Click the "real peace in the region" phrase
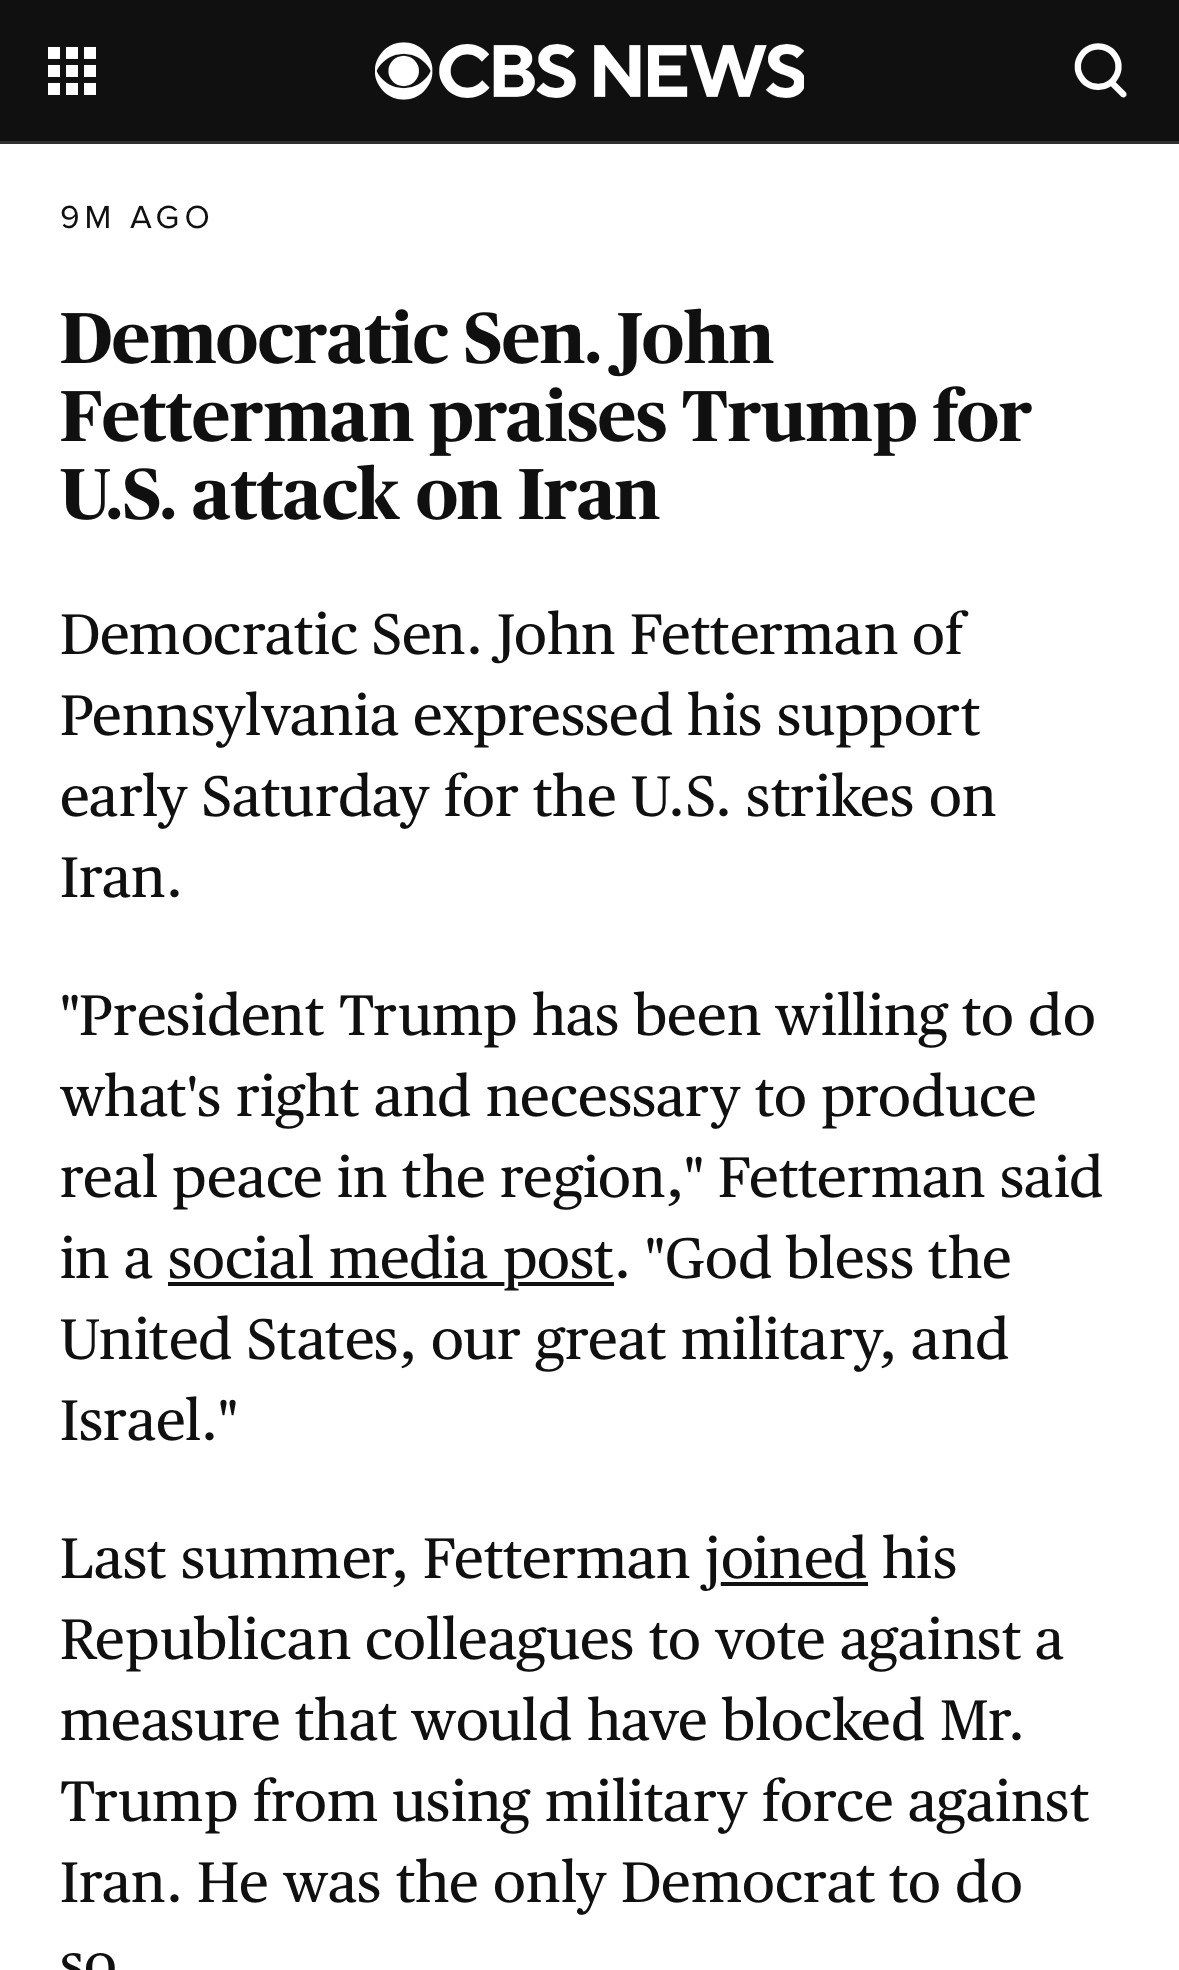The height and width of the screenshot is (1970, 1179). coord(366,1177)
